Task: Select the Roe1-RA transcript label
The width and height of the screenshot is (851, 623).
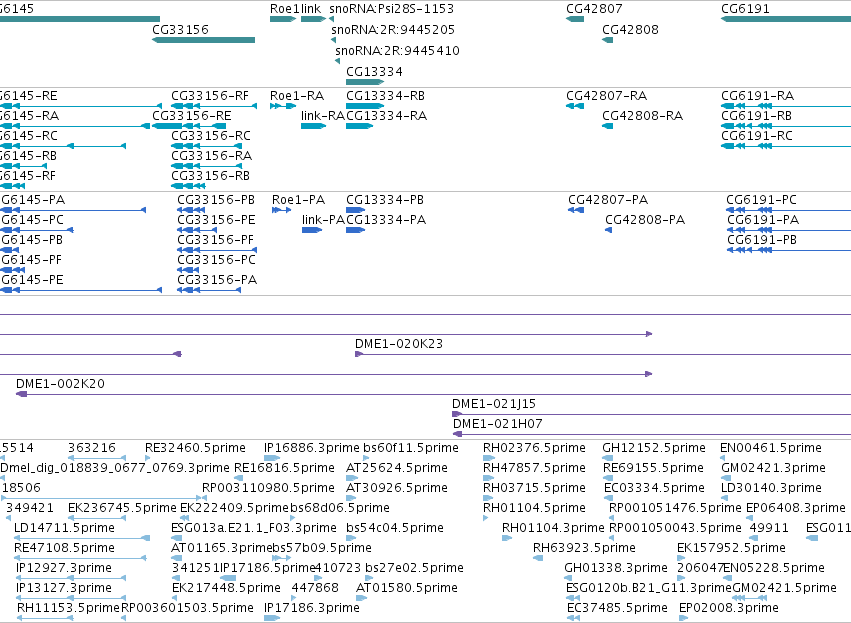Action: (x=297, y=96)
